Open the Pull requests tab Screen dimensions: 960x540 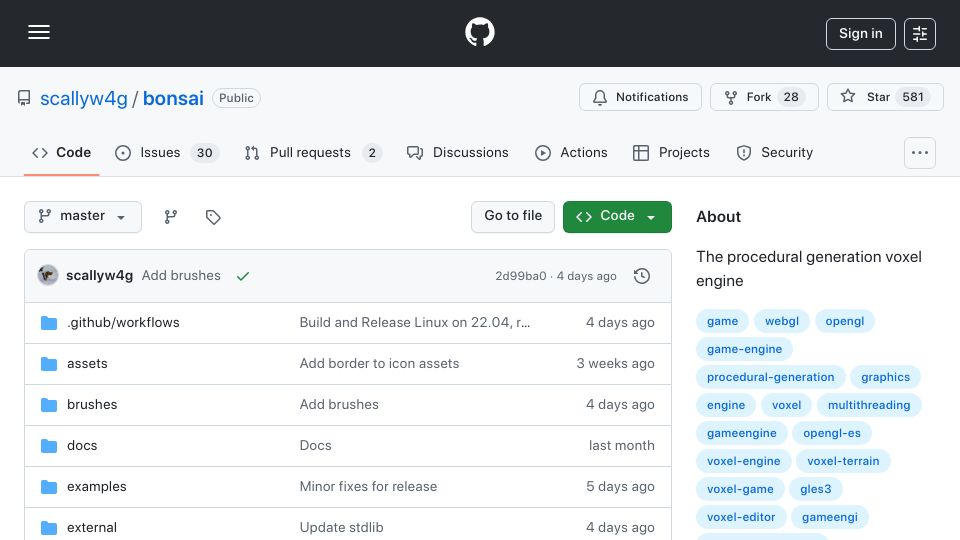pos(313,152)
